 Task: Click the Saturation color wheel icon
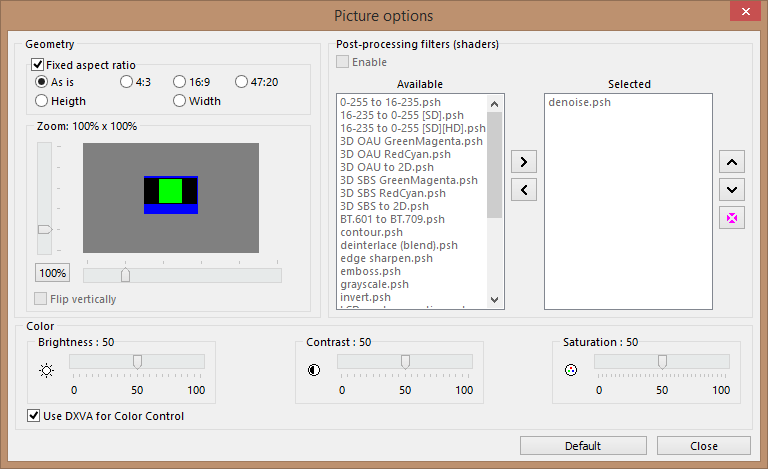(571, 369)
